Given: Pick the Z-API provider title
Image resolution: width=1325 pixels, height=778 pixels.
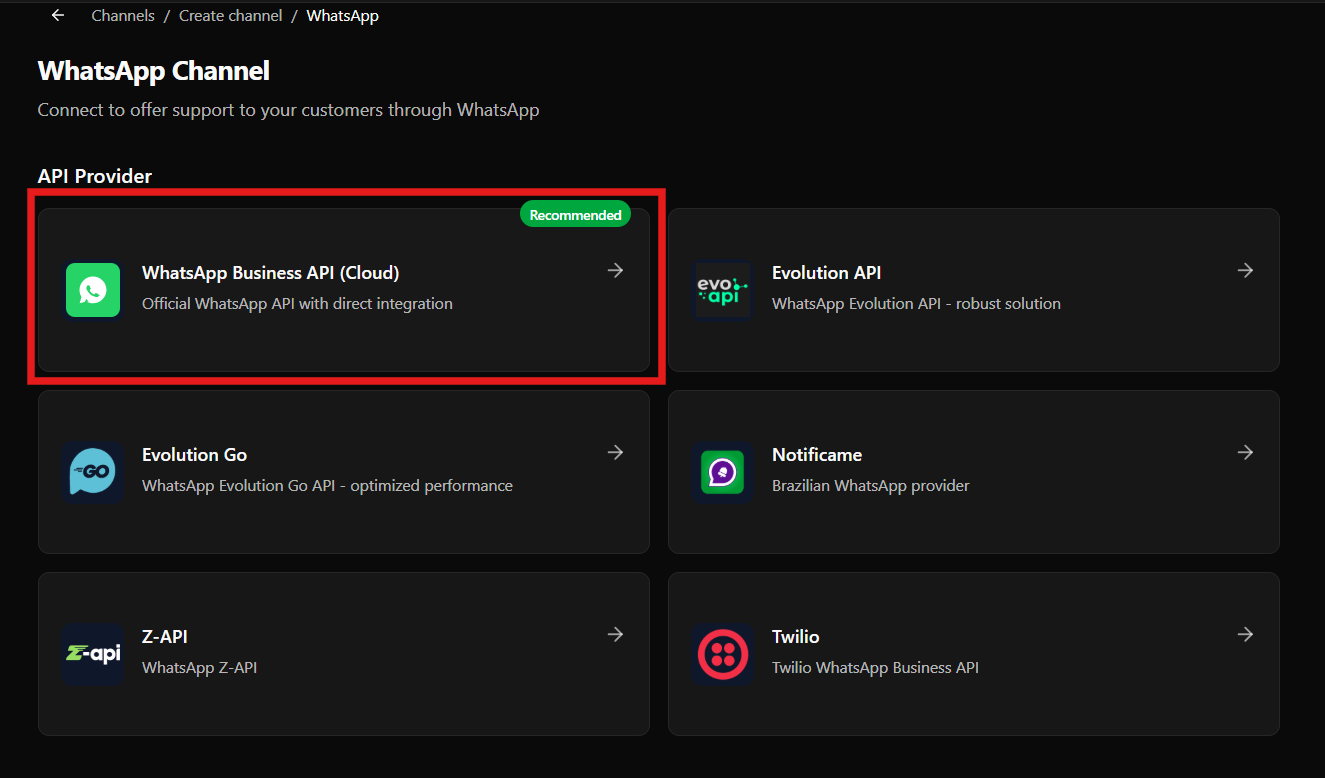Looking at the screenshot, I should (x=165, y=636).
